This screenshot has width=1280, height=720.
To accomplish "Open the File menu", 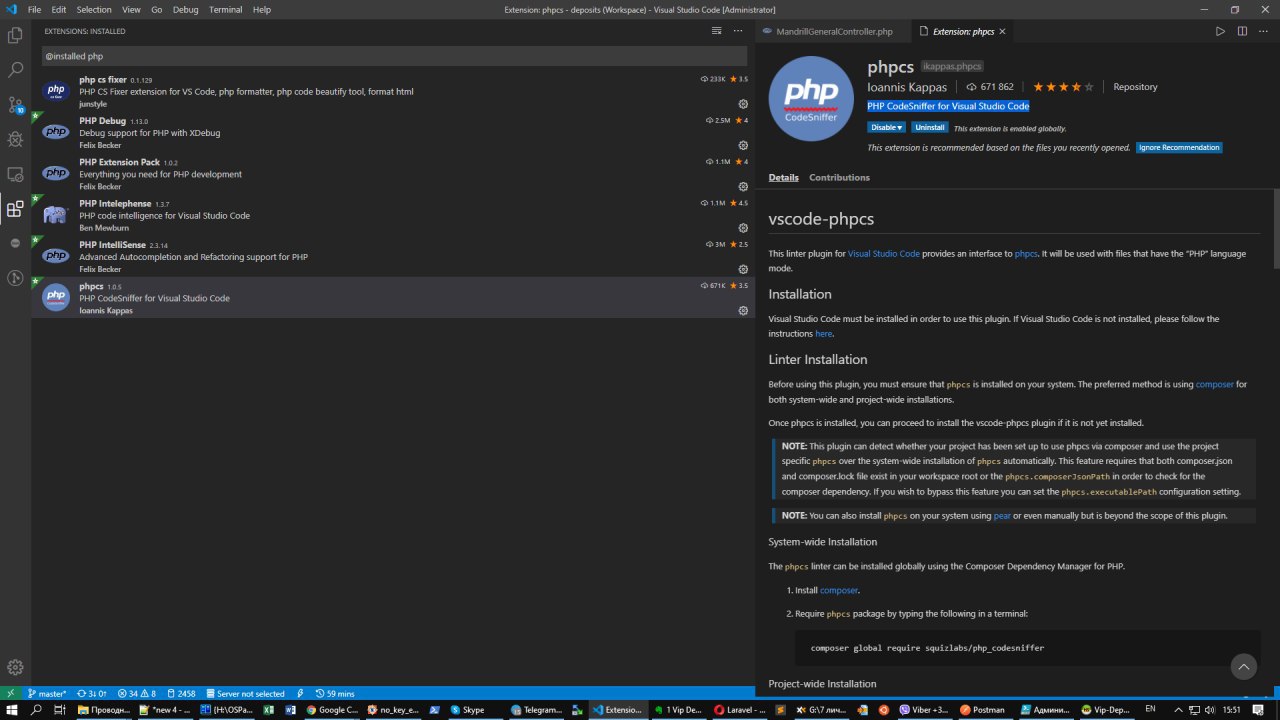I will click(35, 9).
